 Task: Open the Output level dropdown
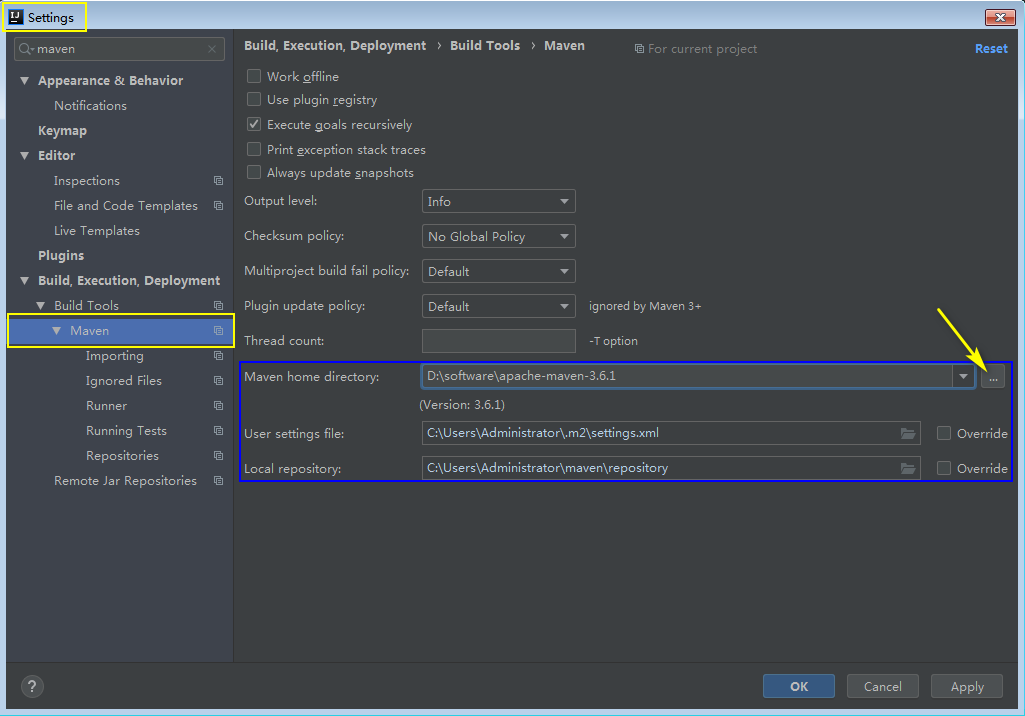click(x=498, y=201)
